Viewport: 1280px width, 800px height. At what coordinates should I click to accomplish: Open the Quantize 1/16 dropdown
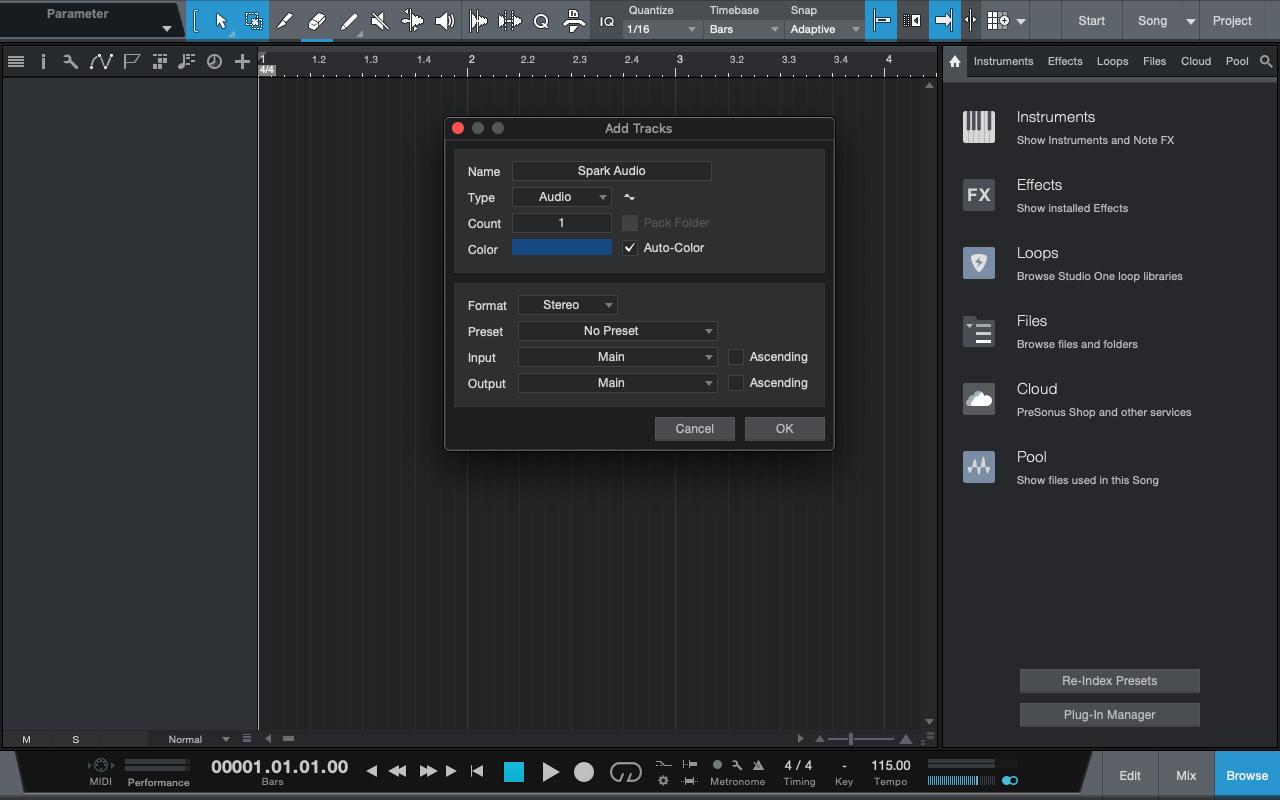[x=661, y=30]
